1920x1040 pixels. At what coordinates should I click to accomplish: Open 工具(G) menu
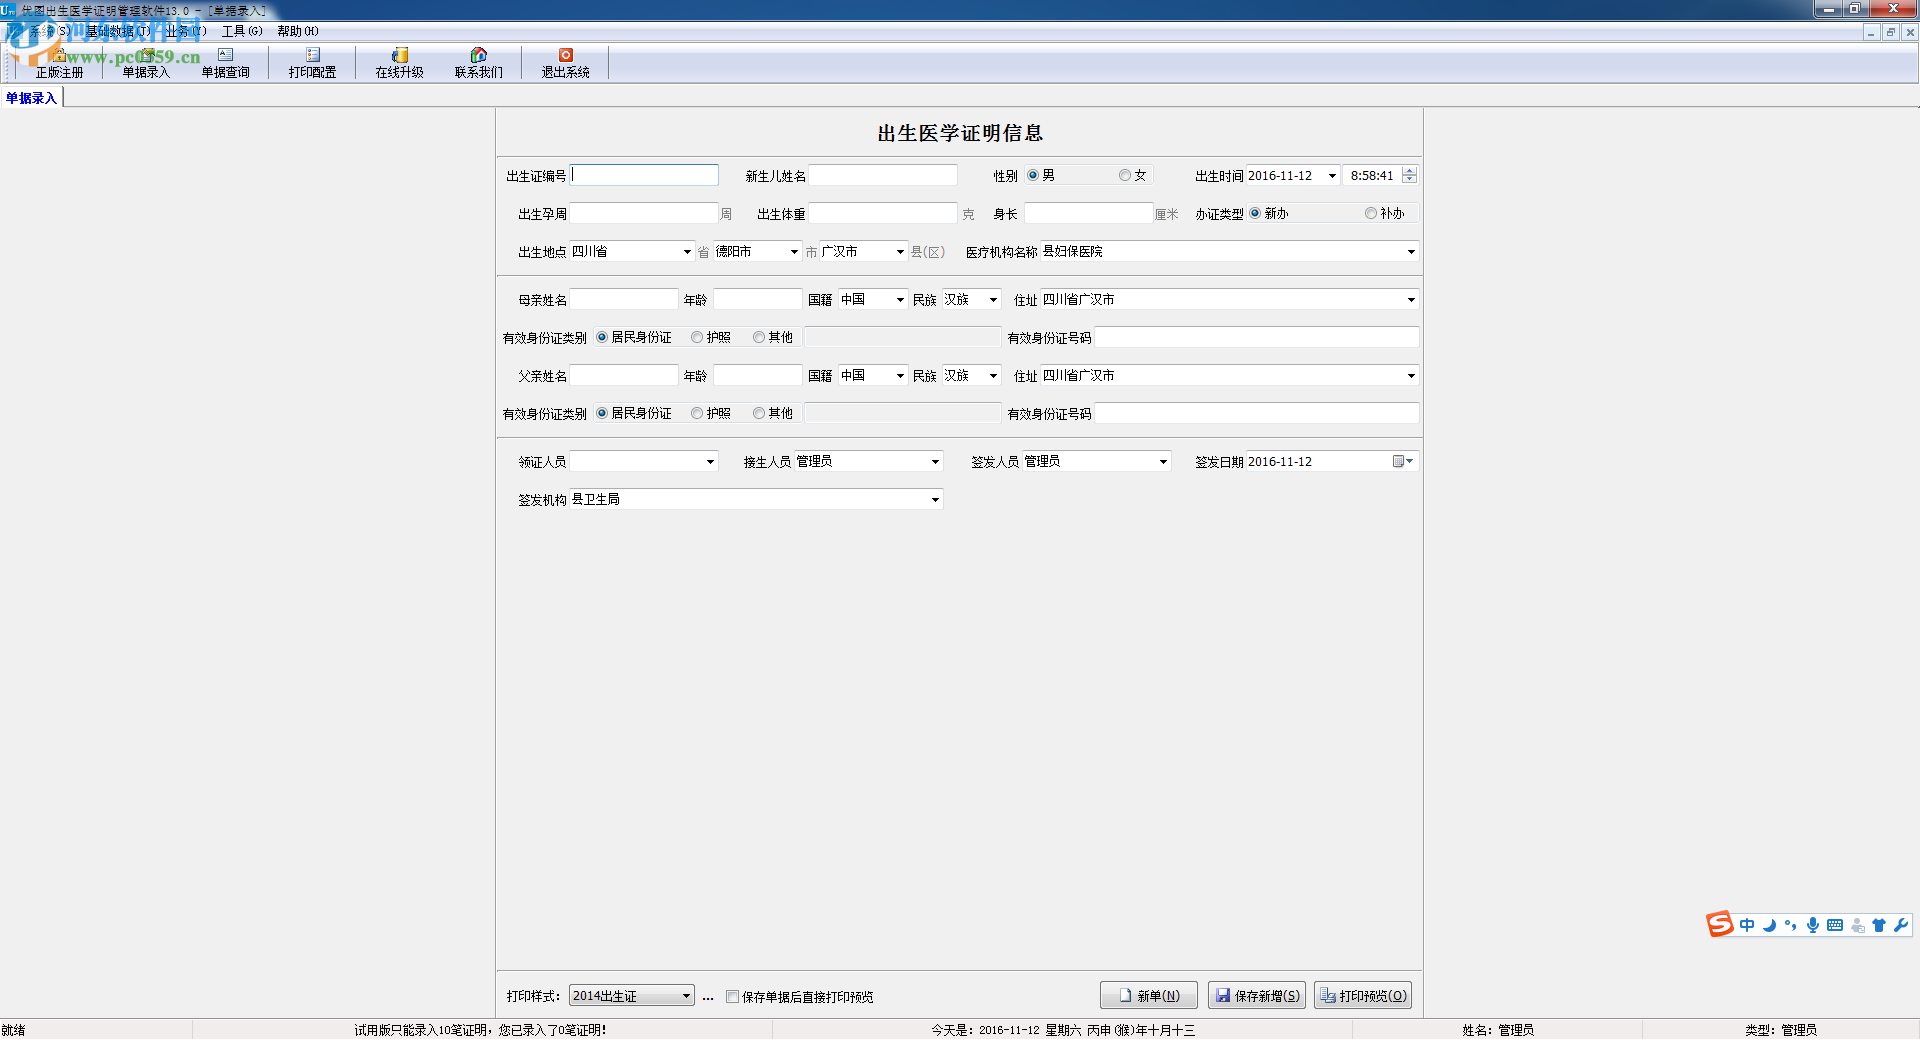tap(242, 31)
